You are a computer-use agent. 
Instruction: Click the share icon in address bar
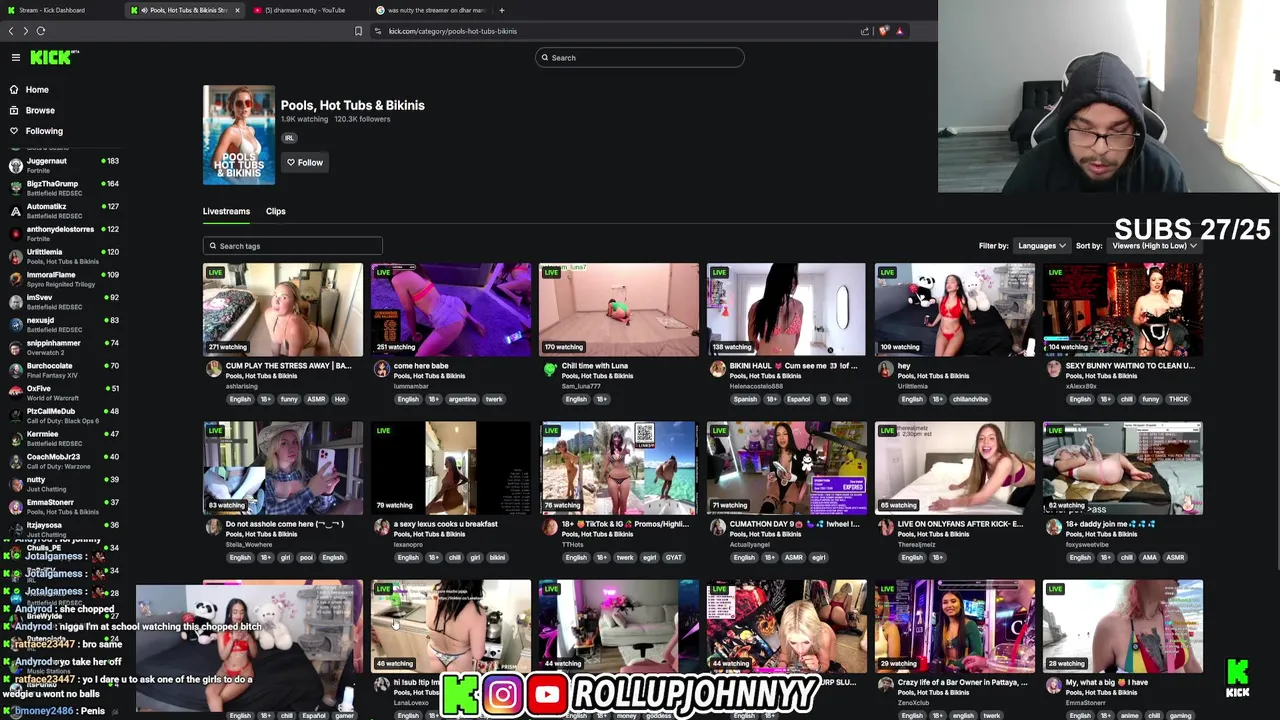coord(865,31)
